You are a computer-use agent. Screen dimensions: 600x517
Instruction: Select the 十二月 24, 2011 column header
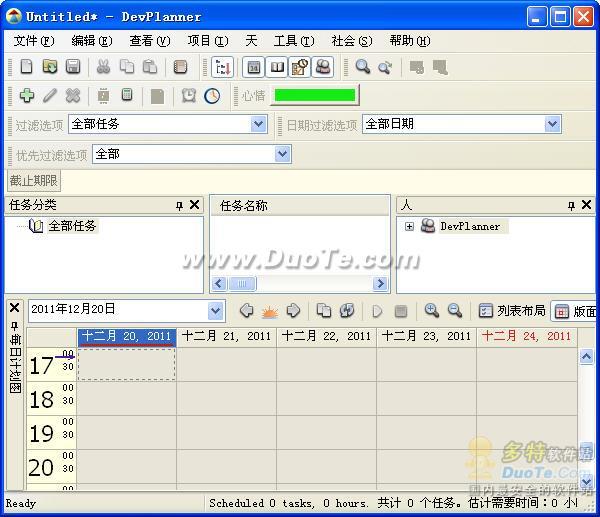[526, 337]
